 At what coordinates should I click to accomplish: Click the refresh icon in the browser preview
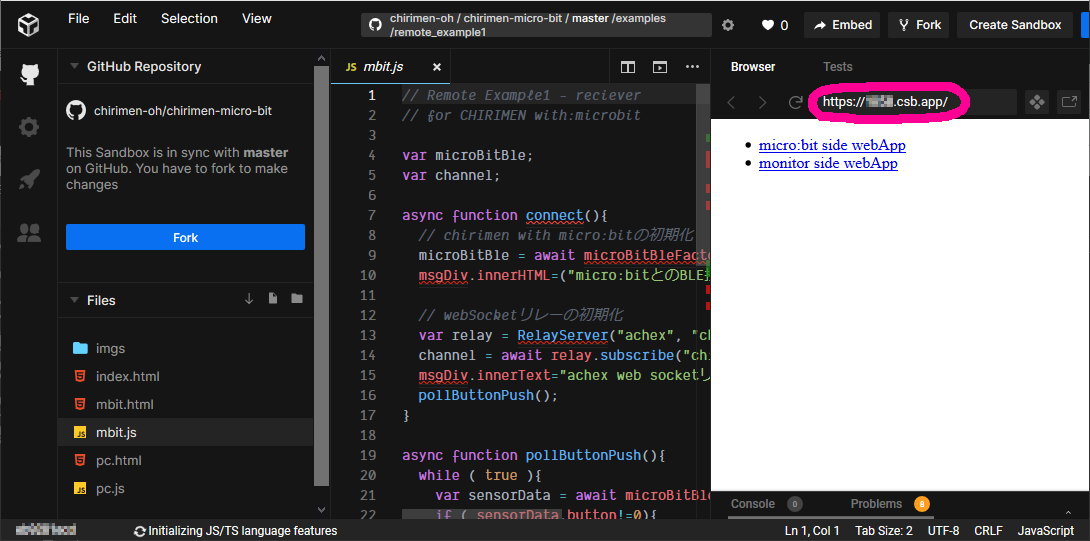795,102
